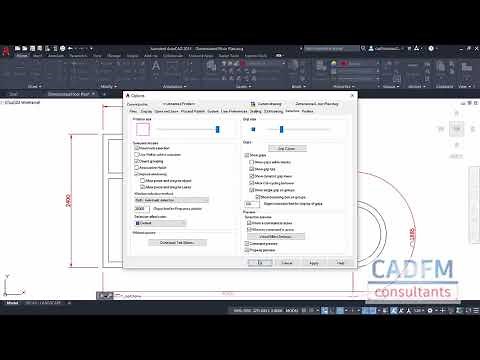
Task: Click the Save icon in quick access toolbar
Action: click(32, 48)
